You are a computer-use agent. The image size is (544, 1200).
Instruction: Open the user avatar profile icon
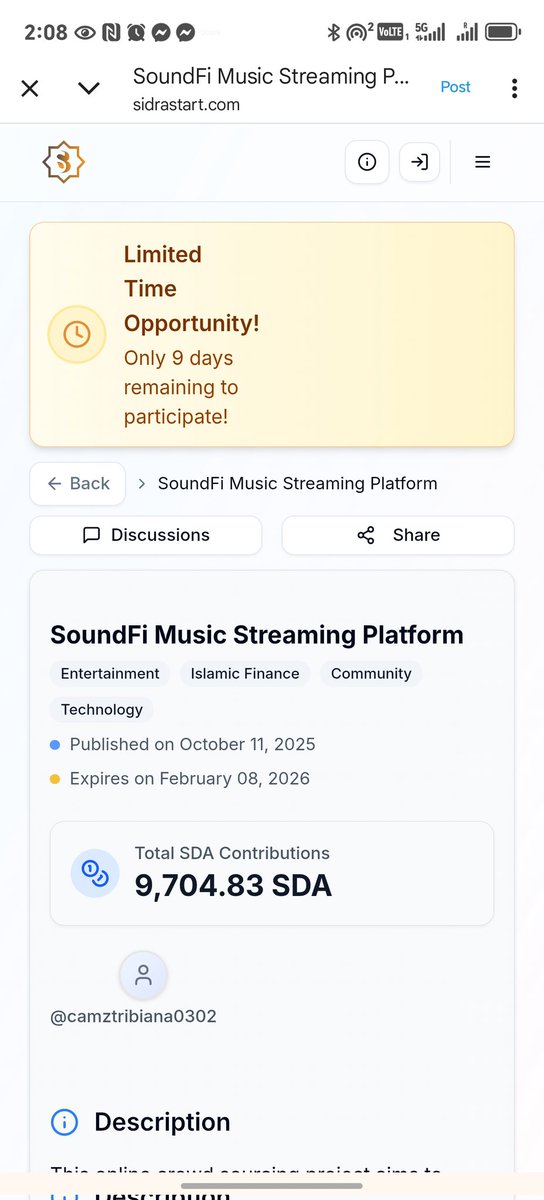point(143,975)
